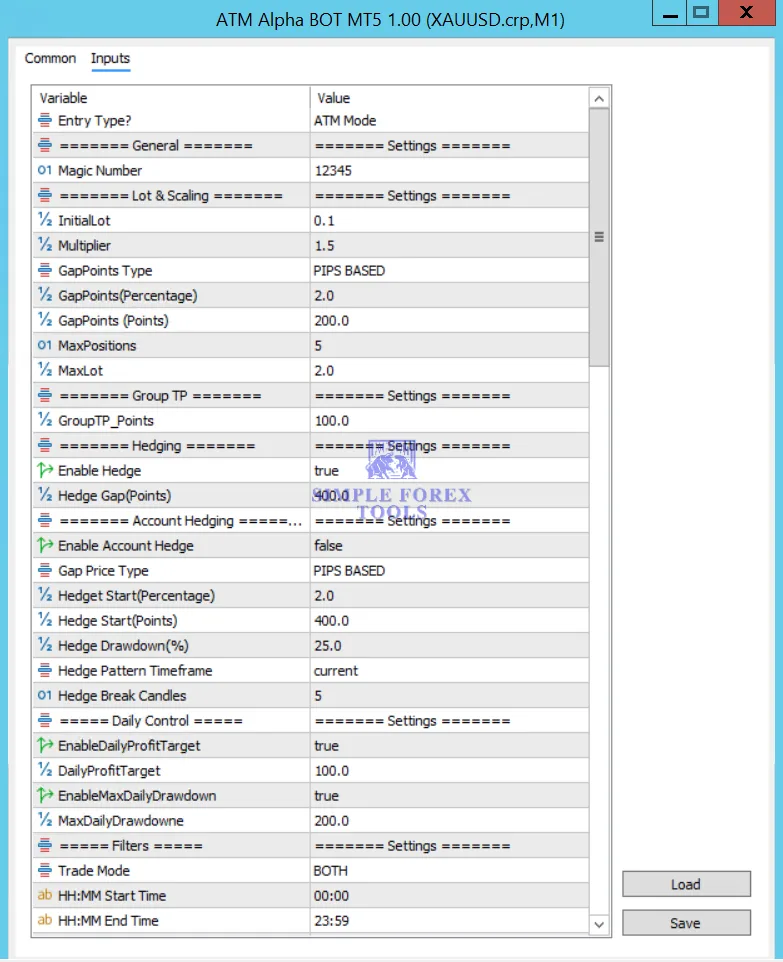Toggle Enable Hedge value true
Image resolution: width=783 pixels, height=962 pixels.
coord(449,471)
